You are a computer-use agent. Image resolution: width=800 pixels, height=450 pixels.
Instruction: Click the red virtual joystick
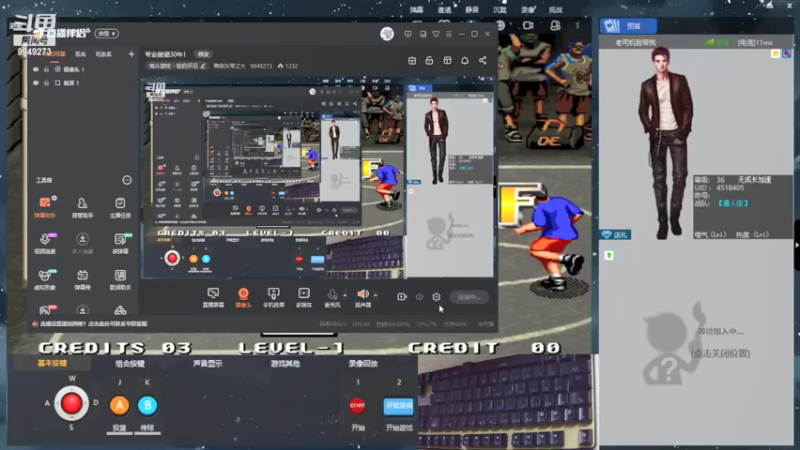coord(71,404)
